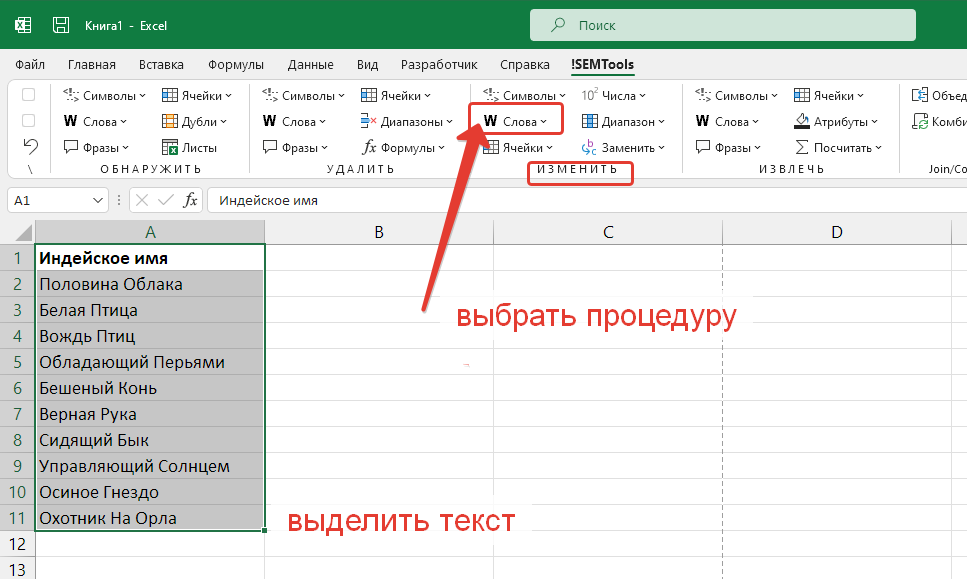Open Дубли menu in ОБНАРУЖИТЬ group
Viewport: 967px width, 579px height.
tap(197, 121)
